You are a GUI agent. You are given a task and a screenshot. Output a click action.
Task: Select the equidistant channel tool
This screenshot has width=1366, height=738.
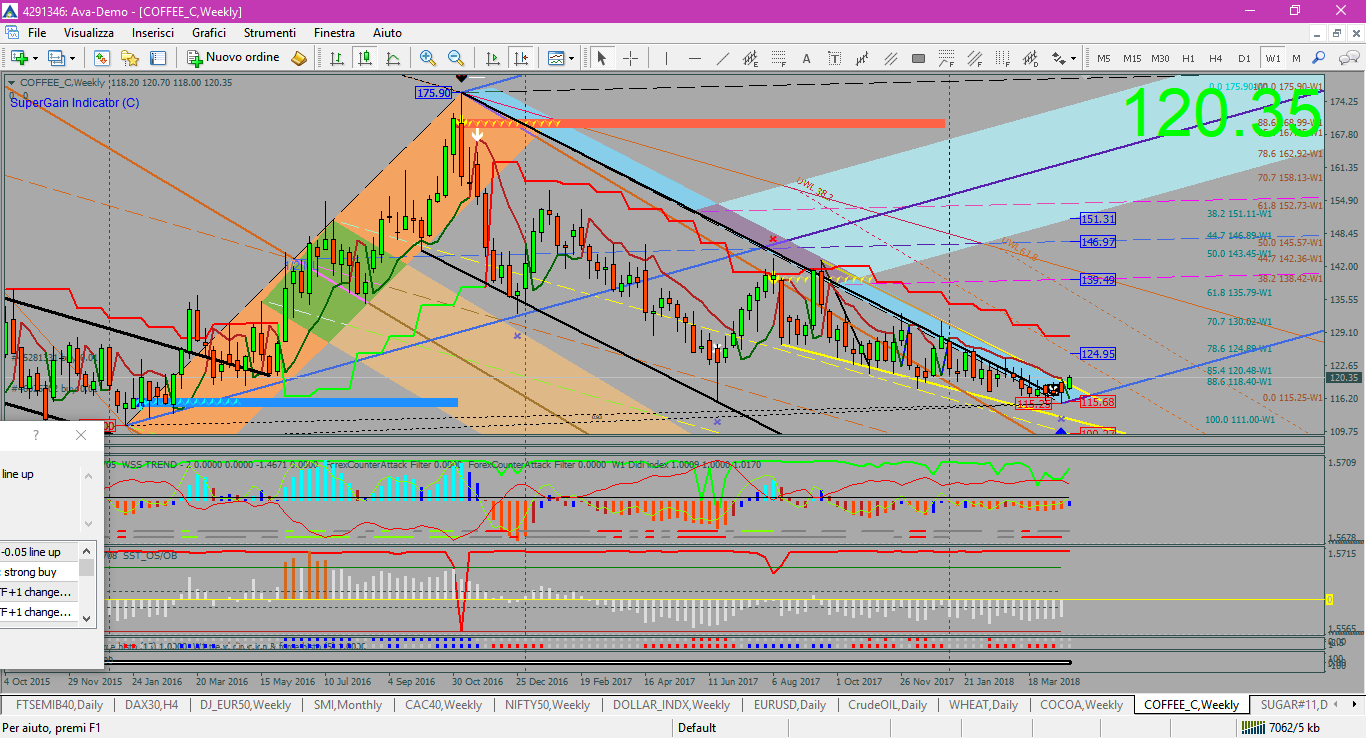tap(750, 58)
